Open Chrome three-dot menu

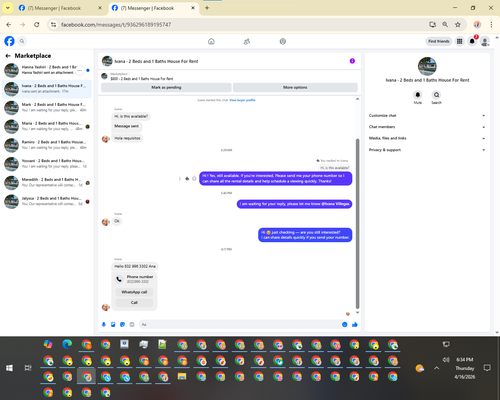click(491, 24)
